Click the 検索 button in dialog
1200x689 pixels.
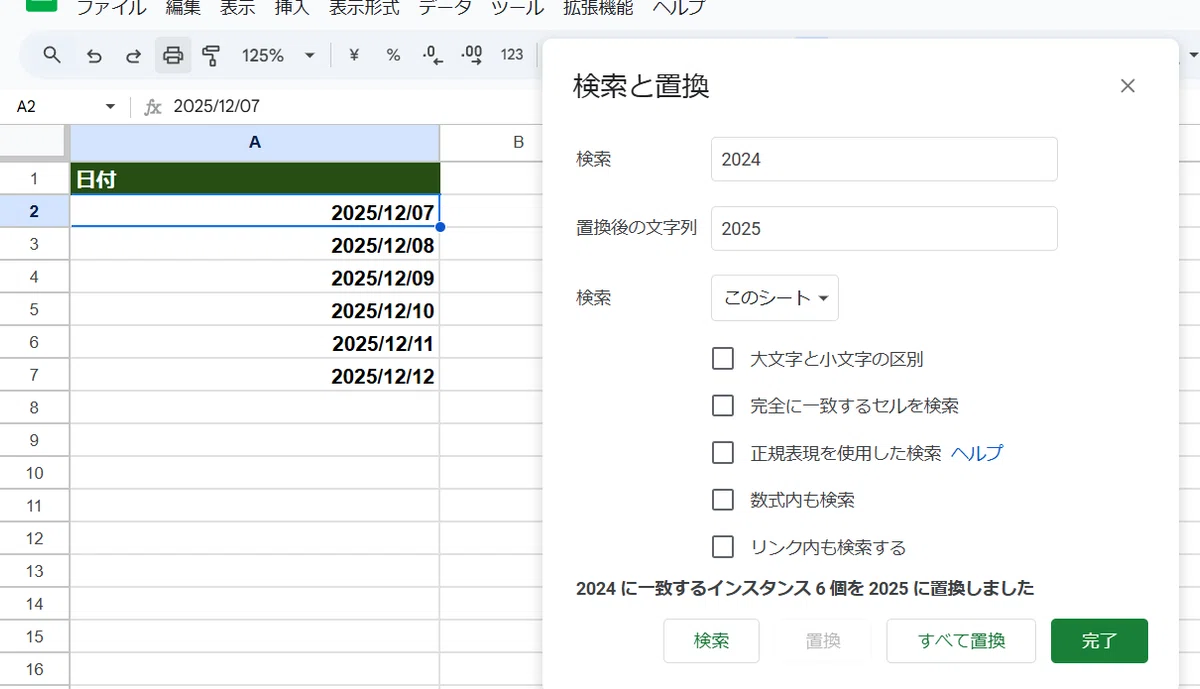pos(712,641)
